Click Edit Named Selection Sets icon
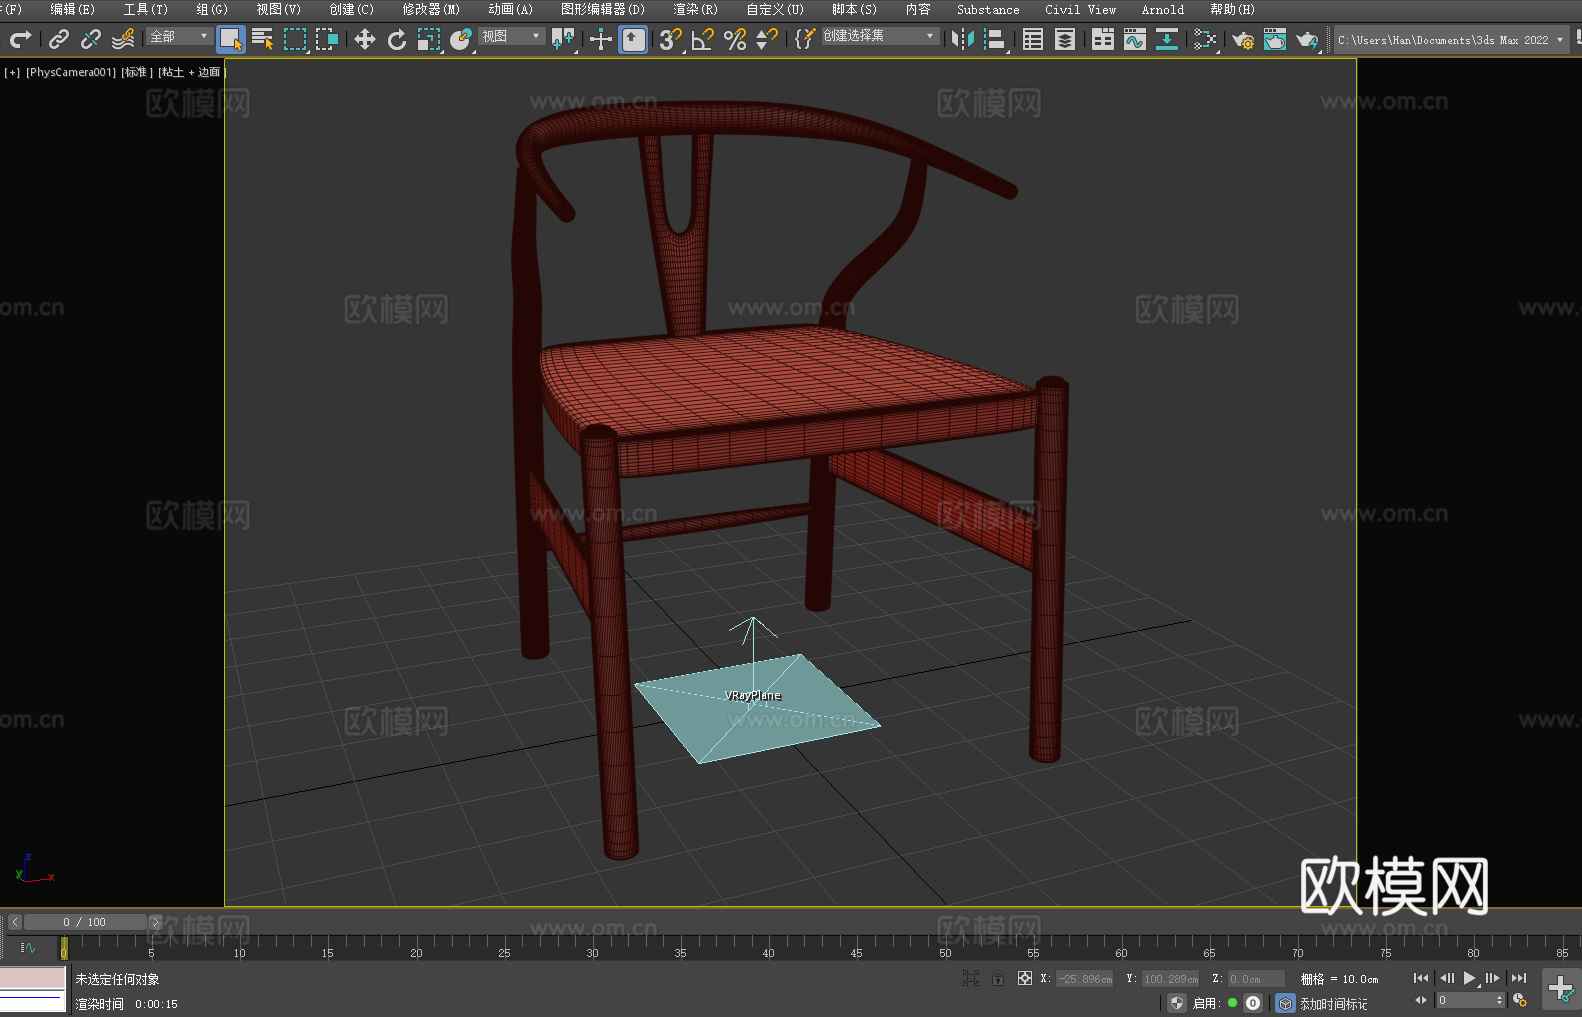Viewport: 1582px width, 1017px height. pos(805,39)
